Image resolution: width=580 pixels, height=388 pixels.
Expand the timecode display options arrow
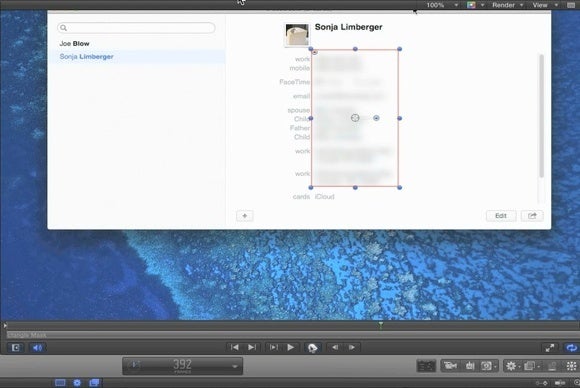pos(235,367)
